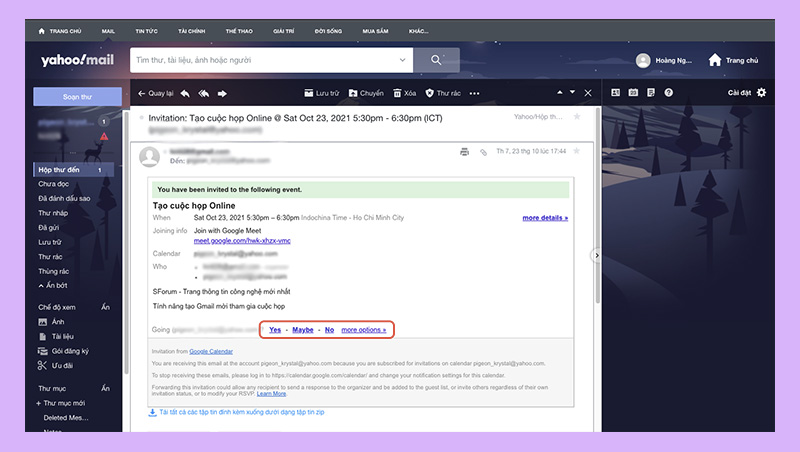Click the Learn More link
The image size is (800, 452).
[271, 394]
